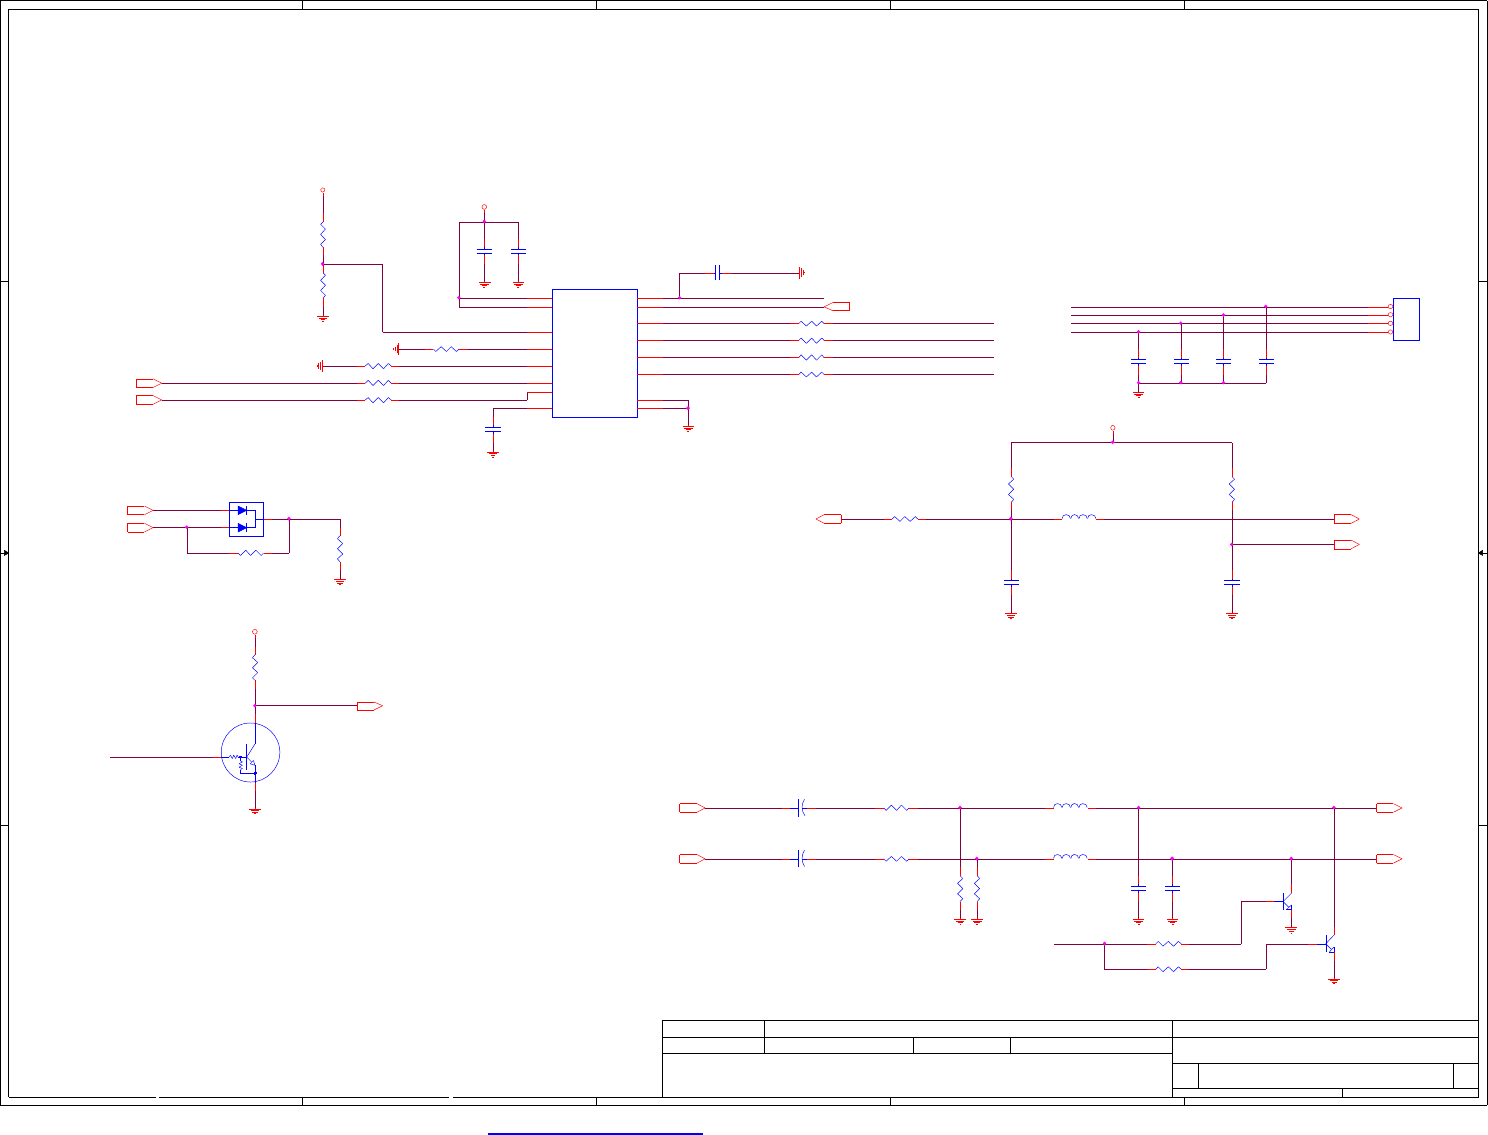Click the large empty title block description cell
The height and width of the screenshot is (1135, 1488).
point(917,1075)
